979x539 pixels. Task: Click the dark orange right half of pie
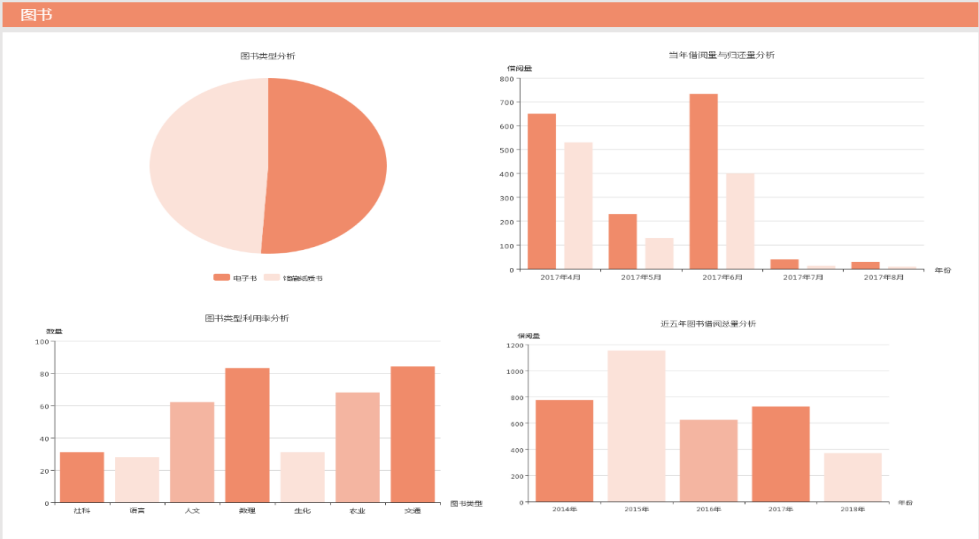point(330,165)
